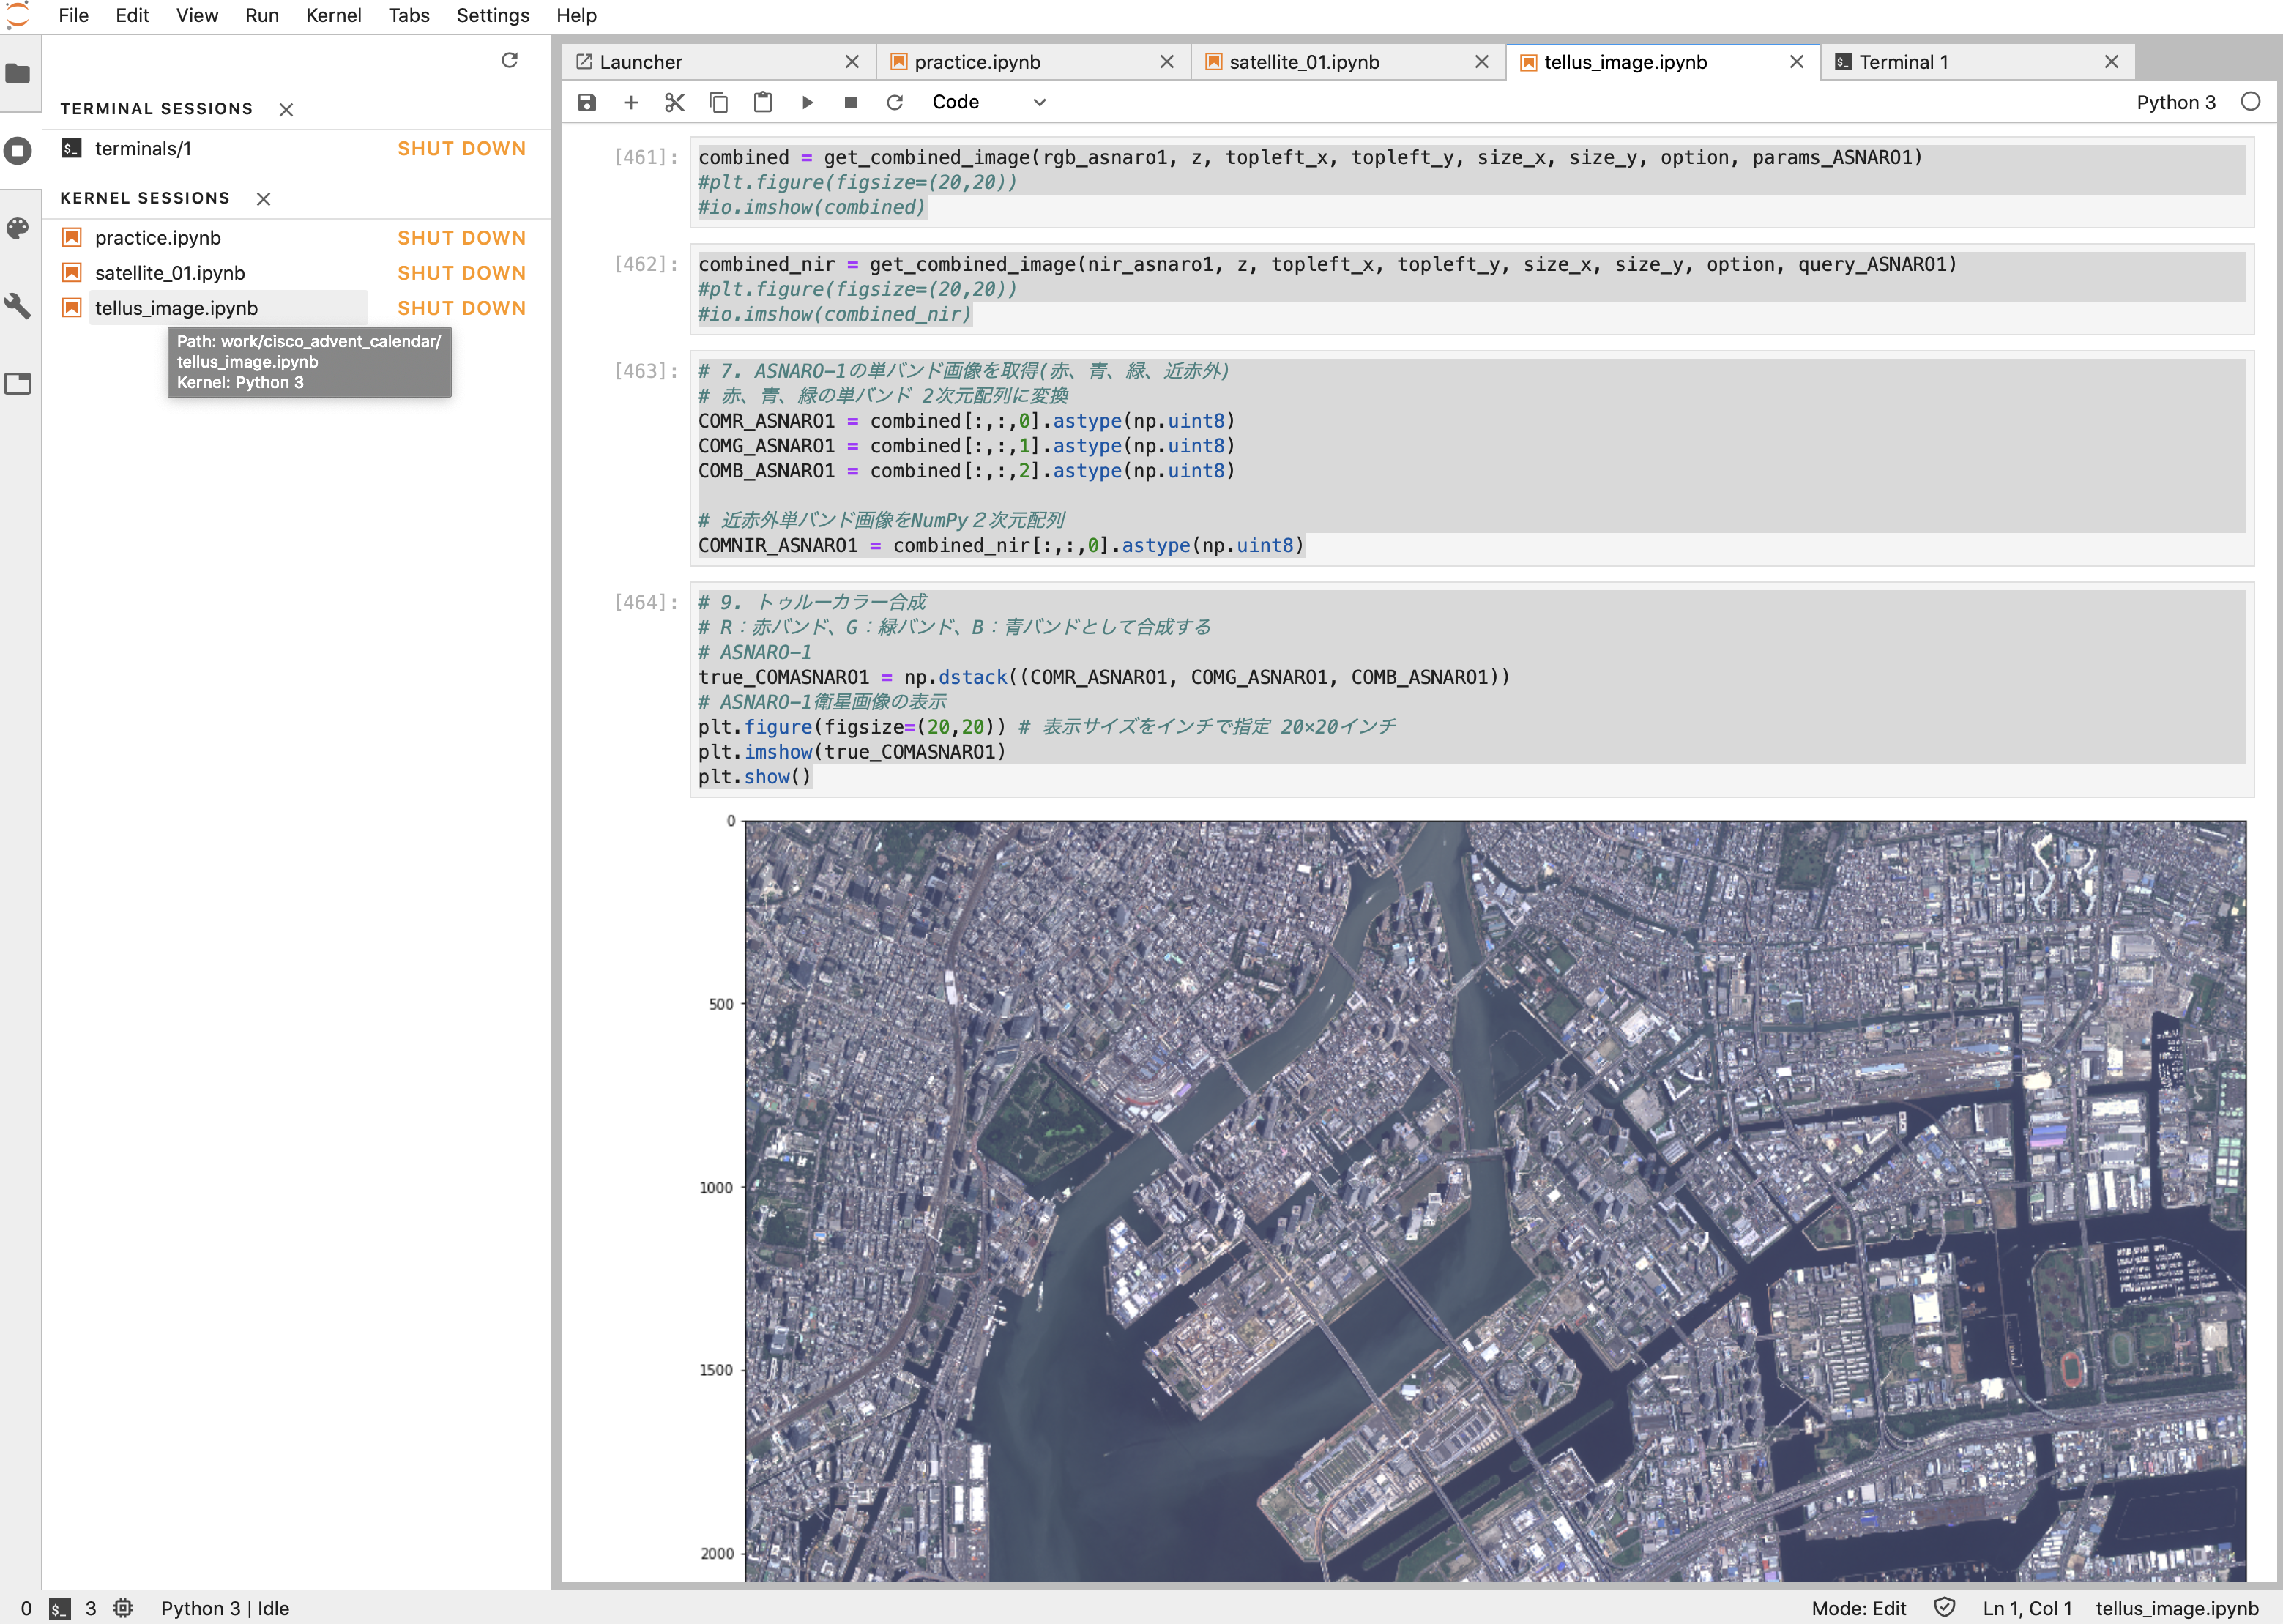The height and width of the screenshot is (1624, 2283).
Task: Open the cell type Code dropdown
Action: tap(988, 102)
